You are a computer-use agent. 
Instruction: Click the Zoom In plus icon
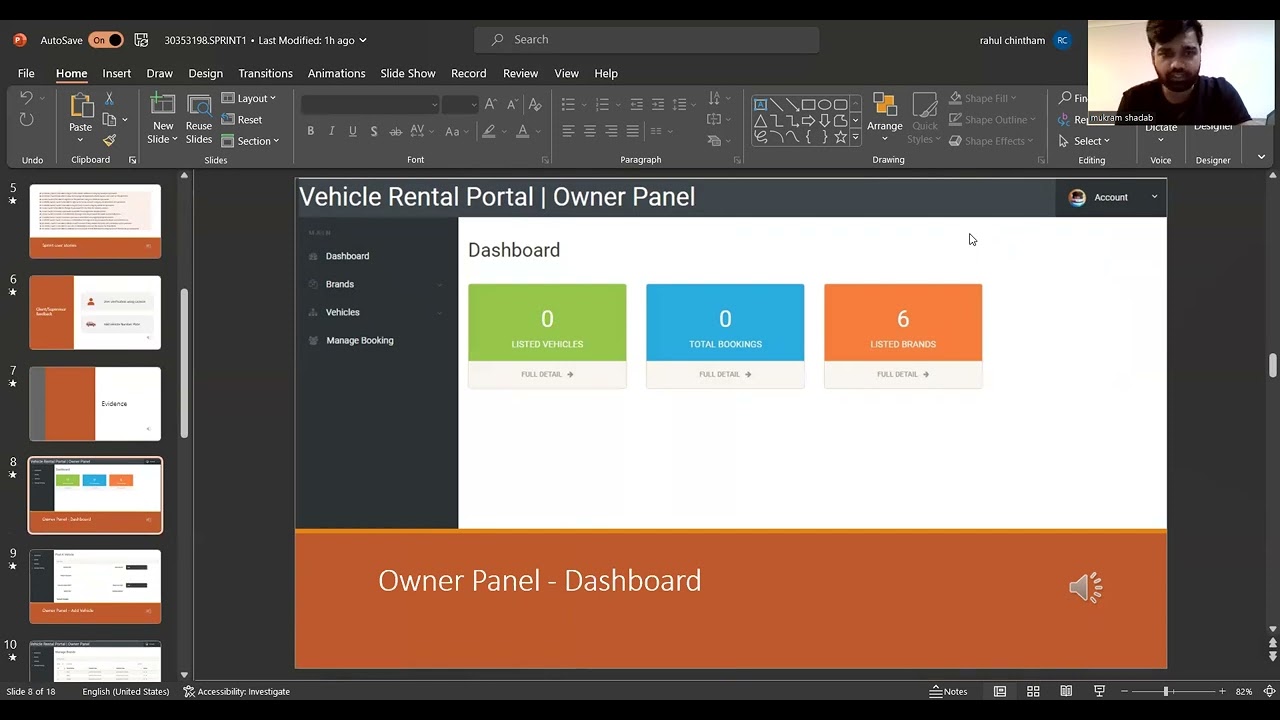tap(1222, 691)
